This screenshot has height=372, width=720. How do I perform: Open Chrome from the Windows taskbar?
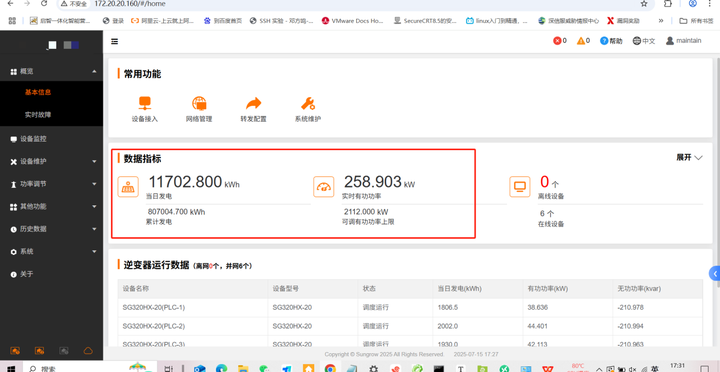(330, 368)
